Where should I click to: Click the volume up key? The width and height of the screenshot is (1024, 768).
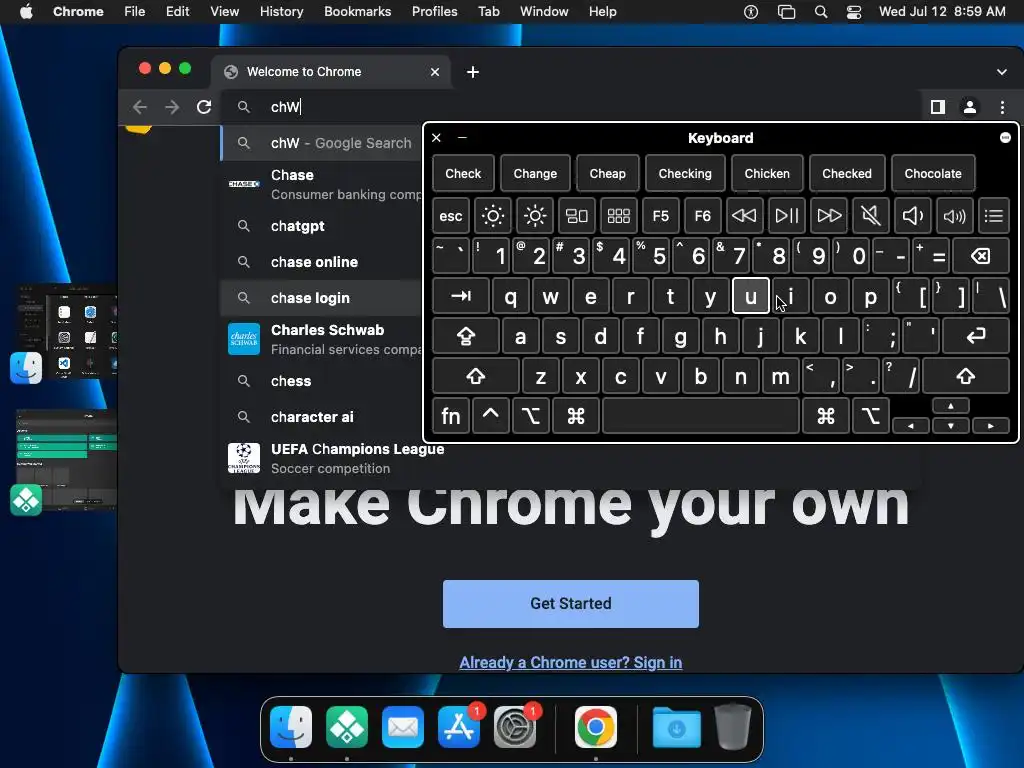954,216
